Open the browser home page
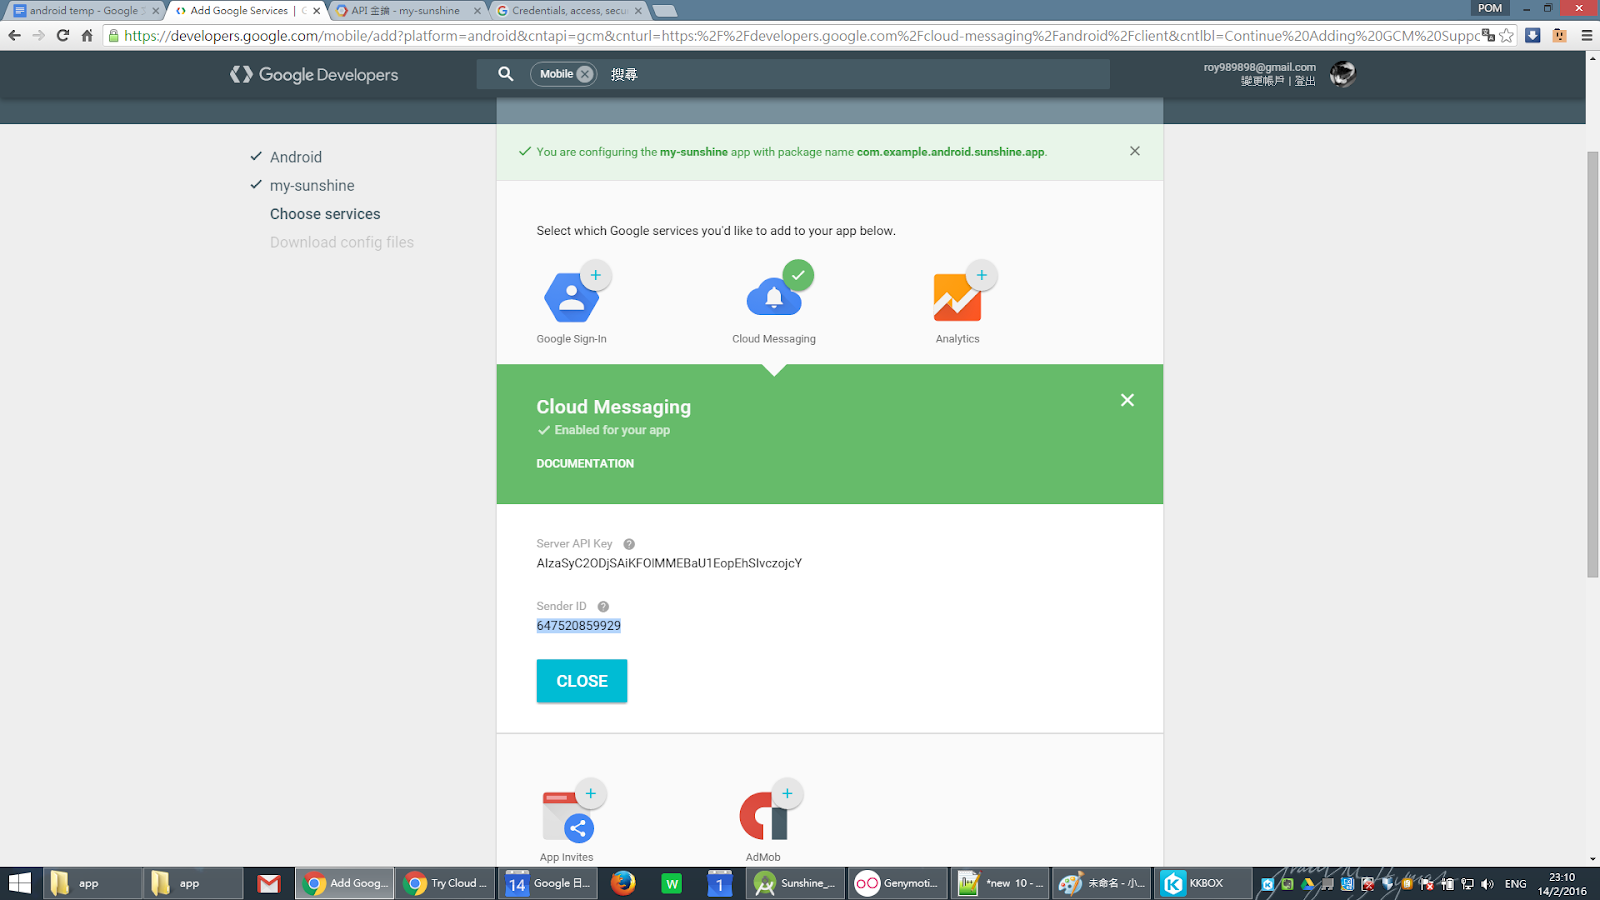1600x900 pixels. coord(87,35)
